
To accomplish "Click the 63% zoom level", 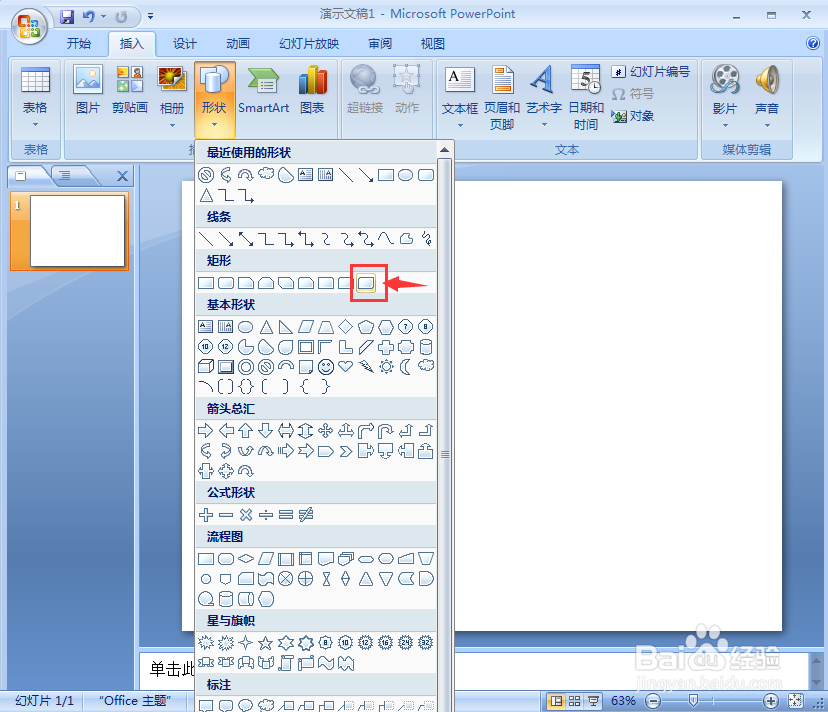I will click(623, 701).
